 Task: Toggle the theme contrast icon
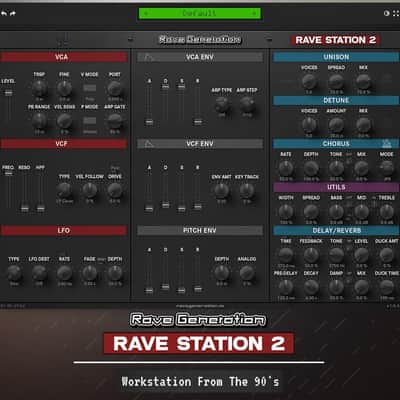point(387,13)
